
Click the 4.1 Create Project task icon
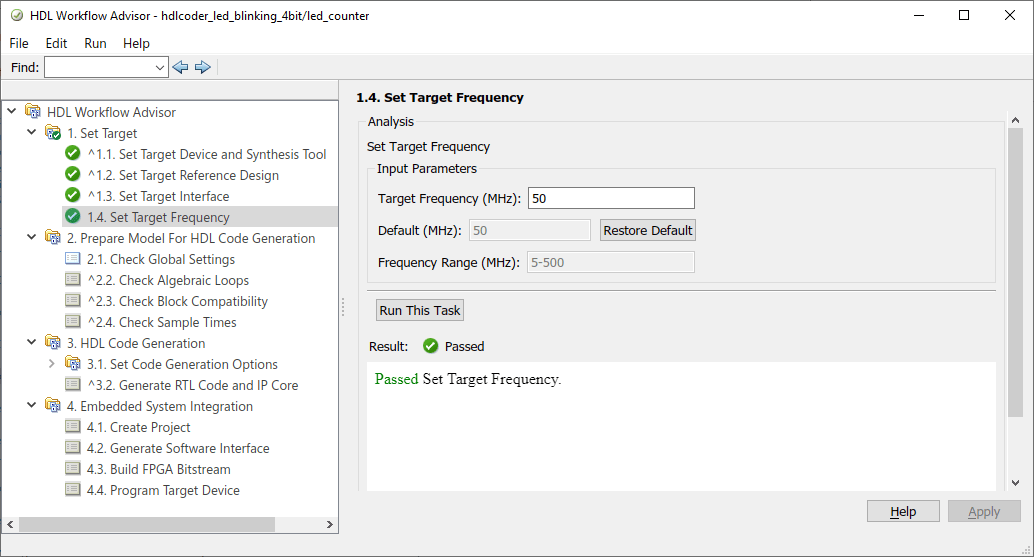tap(72, 427)
